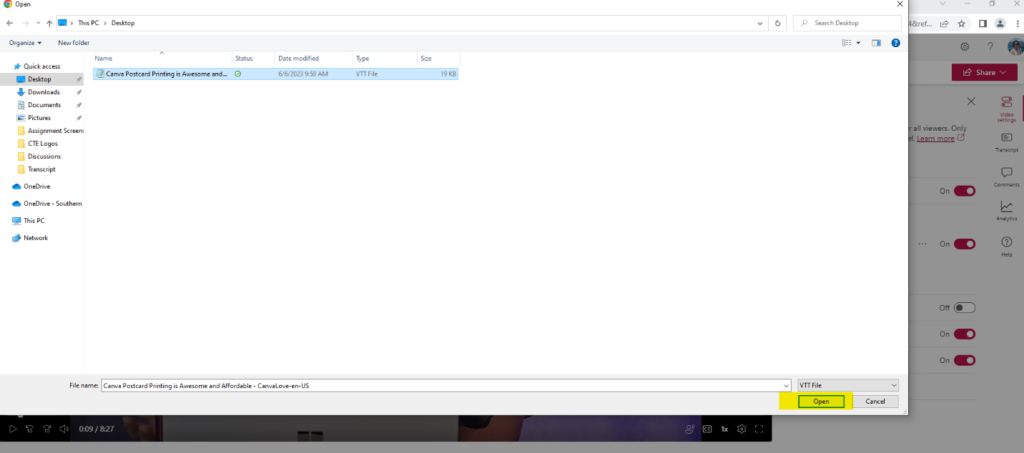Image resolution: width=1024 pixels, height=453 pixels.
Task: Change the file view layout icon
Action: coord(847,43)
